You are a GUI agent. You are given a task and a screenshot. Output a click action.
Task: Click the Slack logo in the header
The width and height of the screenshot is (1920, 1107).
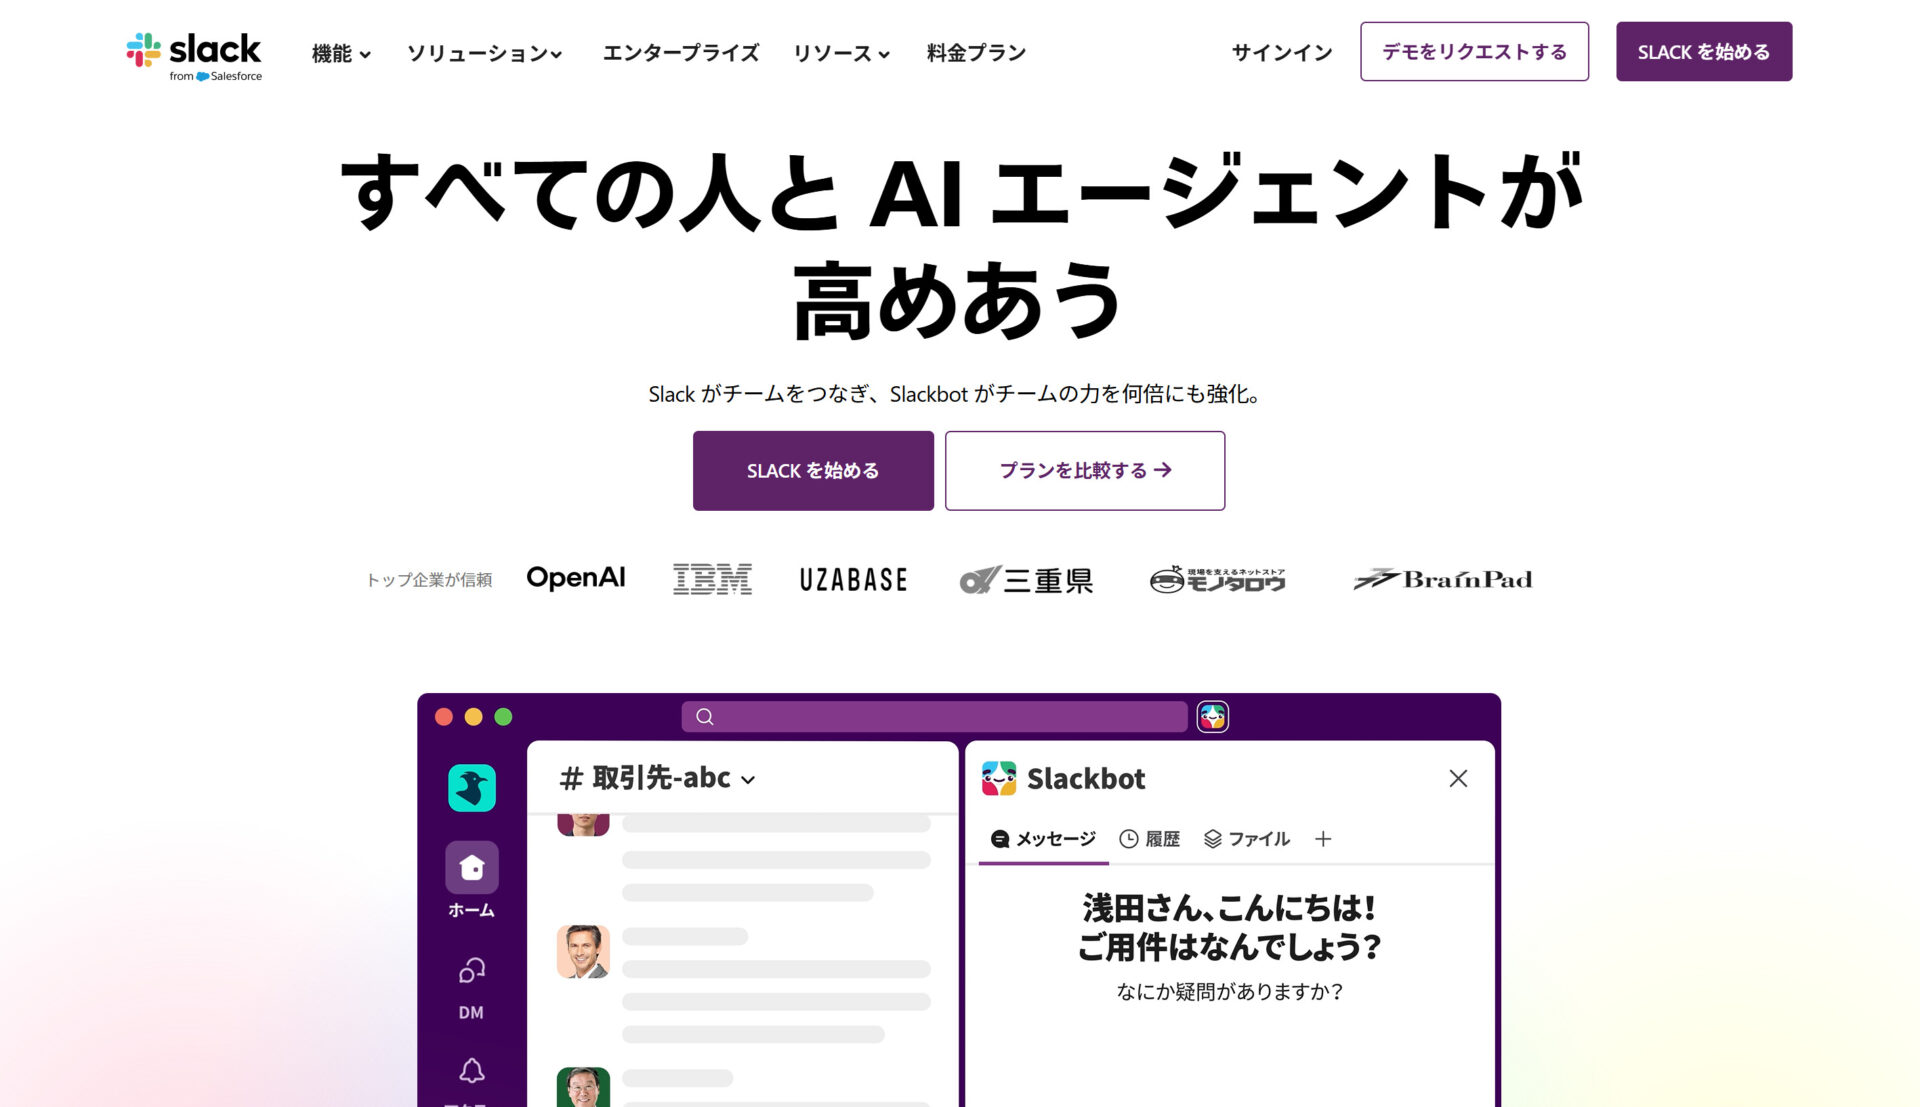(194, 56)
